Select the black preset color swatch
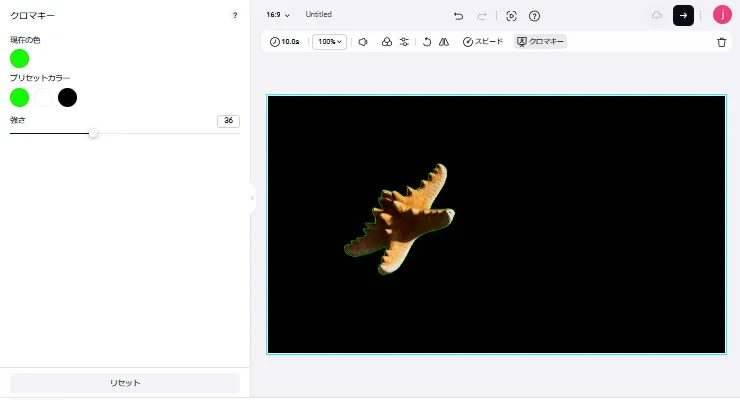 coord(67,97)
